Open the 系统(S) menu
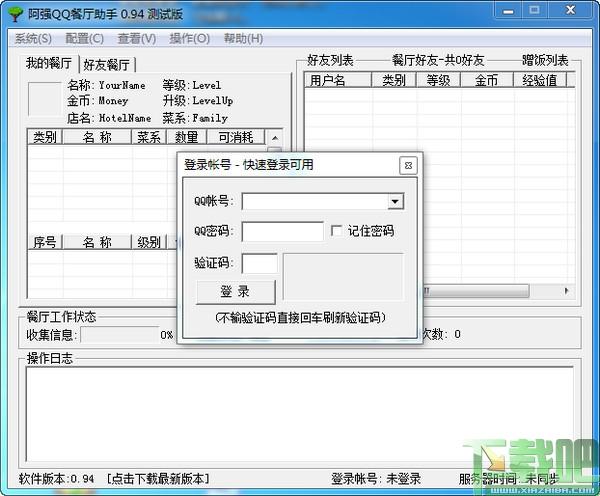This screenshot has width=600, height=496. click(33, 38)
